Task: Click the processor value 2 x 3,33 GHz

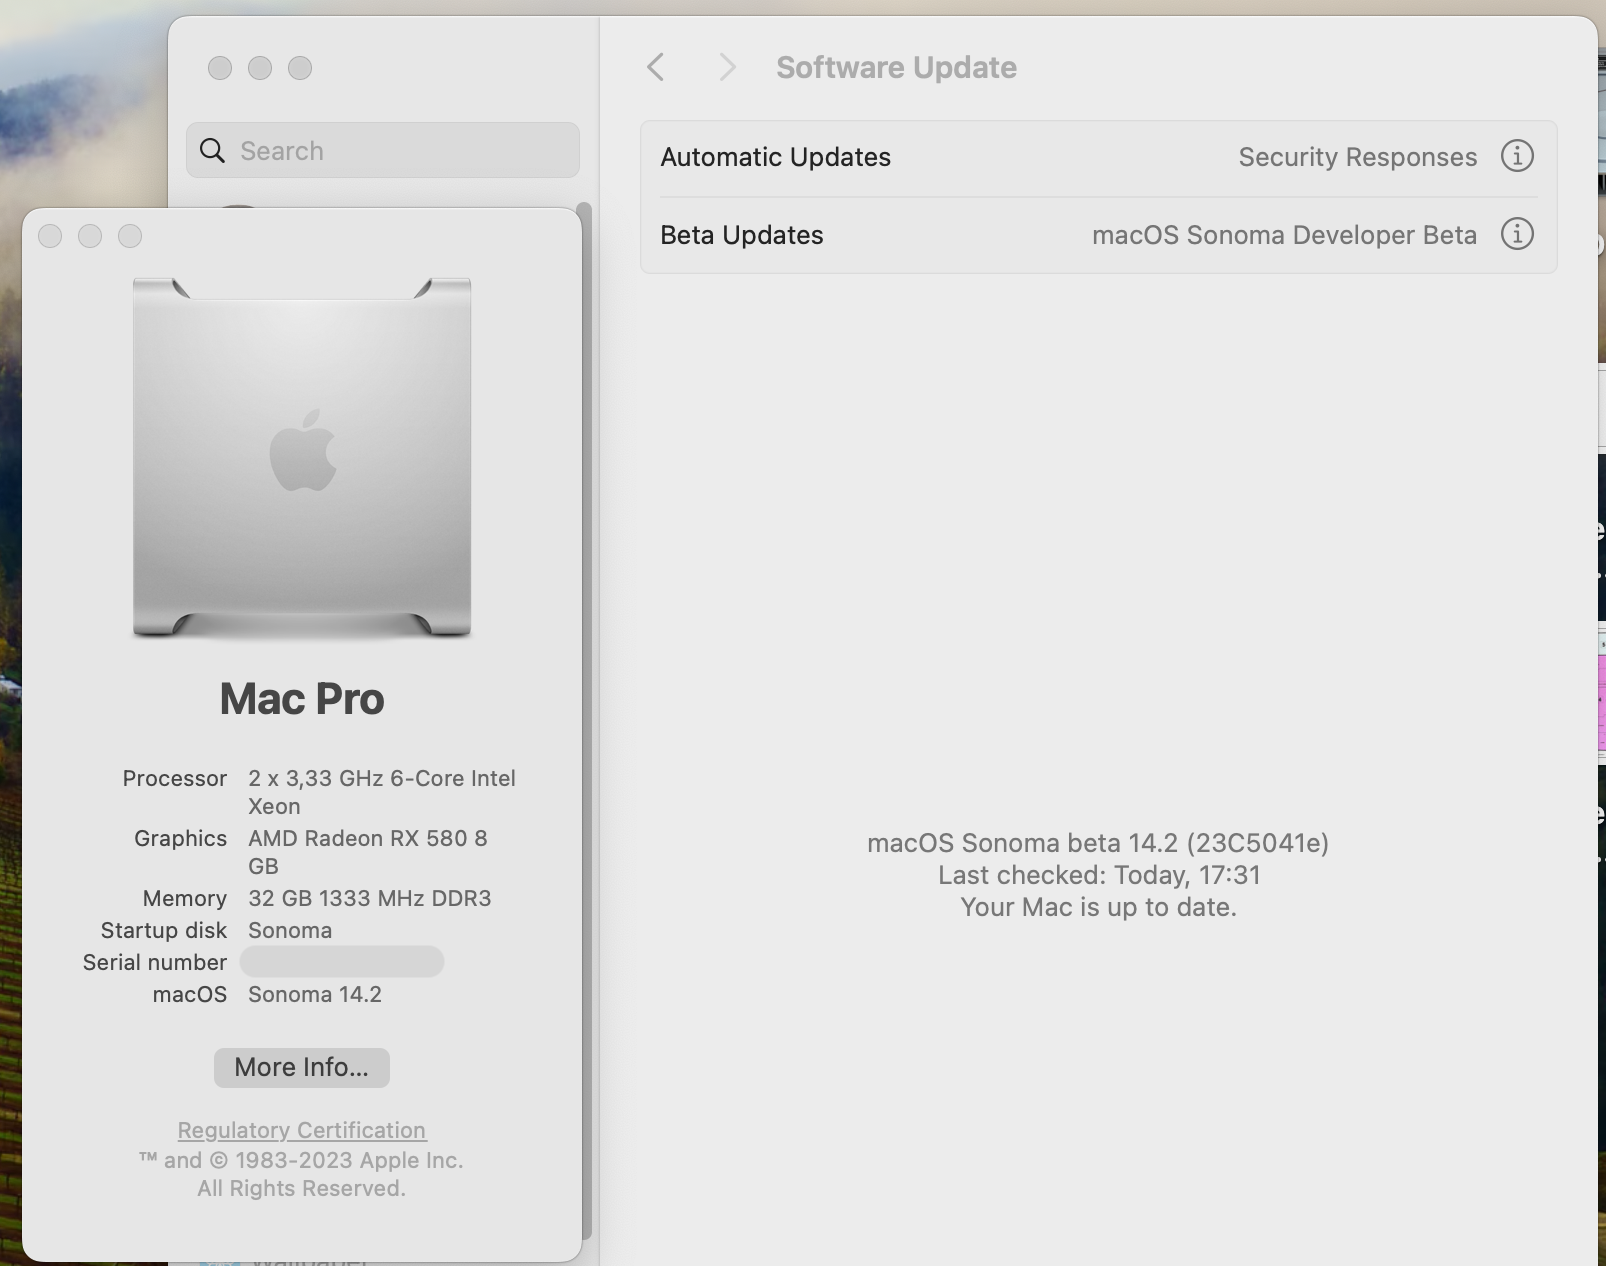Action: tap(382, 792)
